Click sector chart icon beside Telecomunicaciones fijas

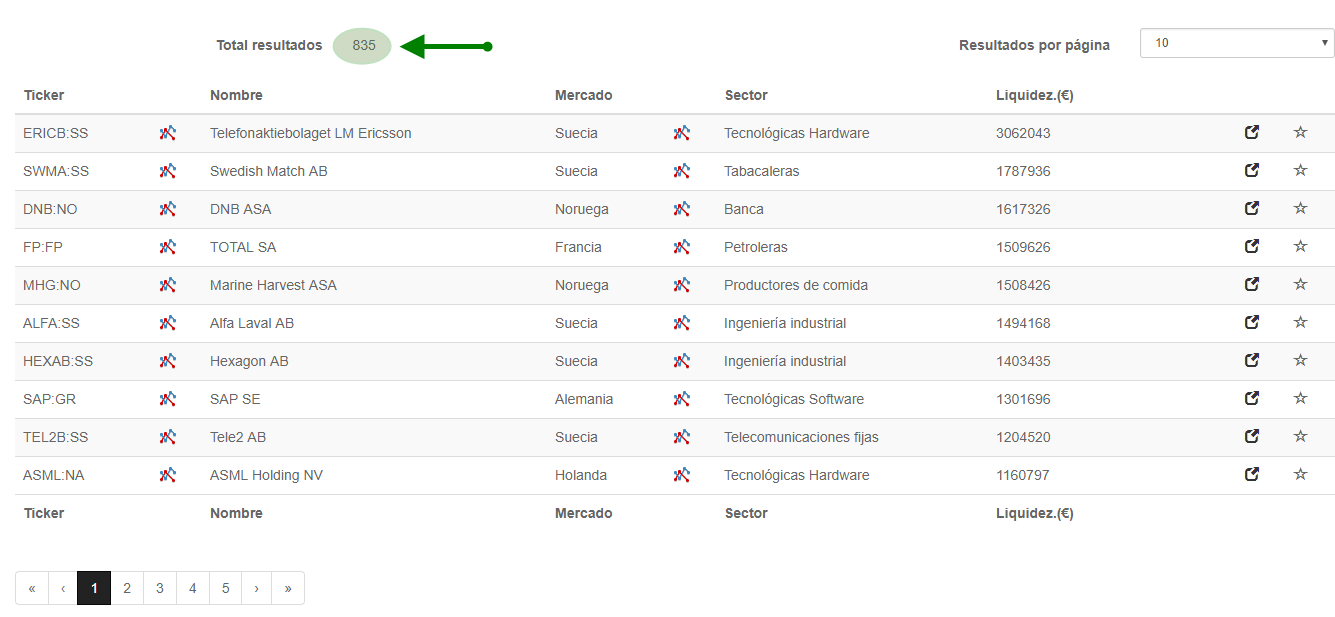682,437
